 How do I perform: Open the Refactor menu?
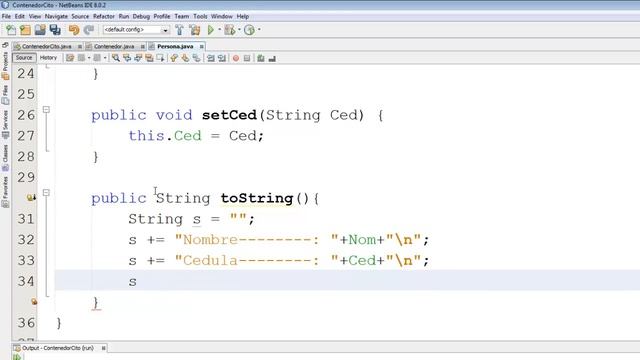(x=104, y=16)
